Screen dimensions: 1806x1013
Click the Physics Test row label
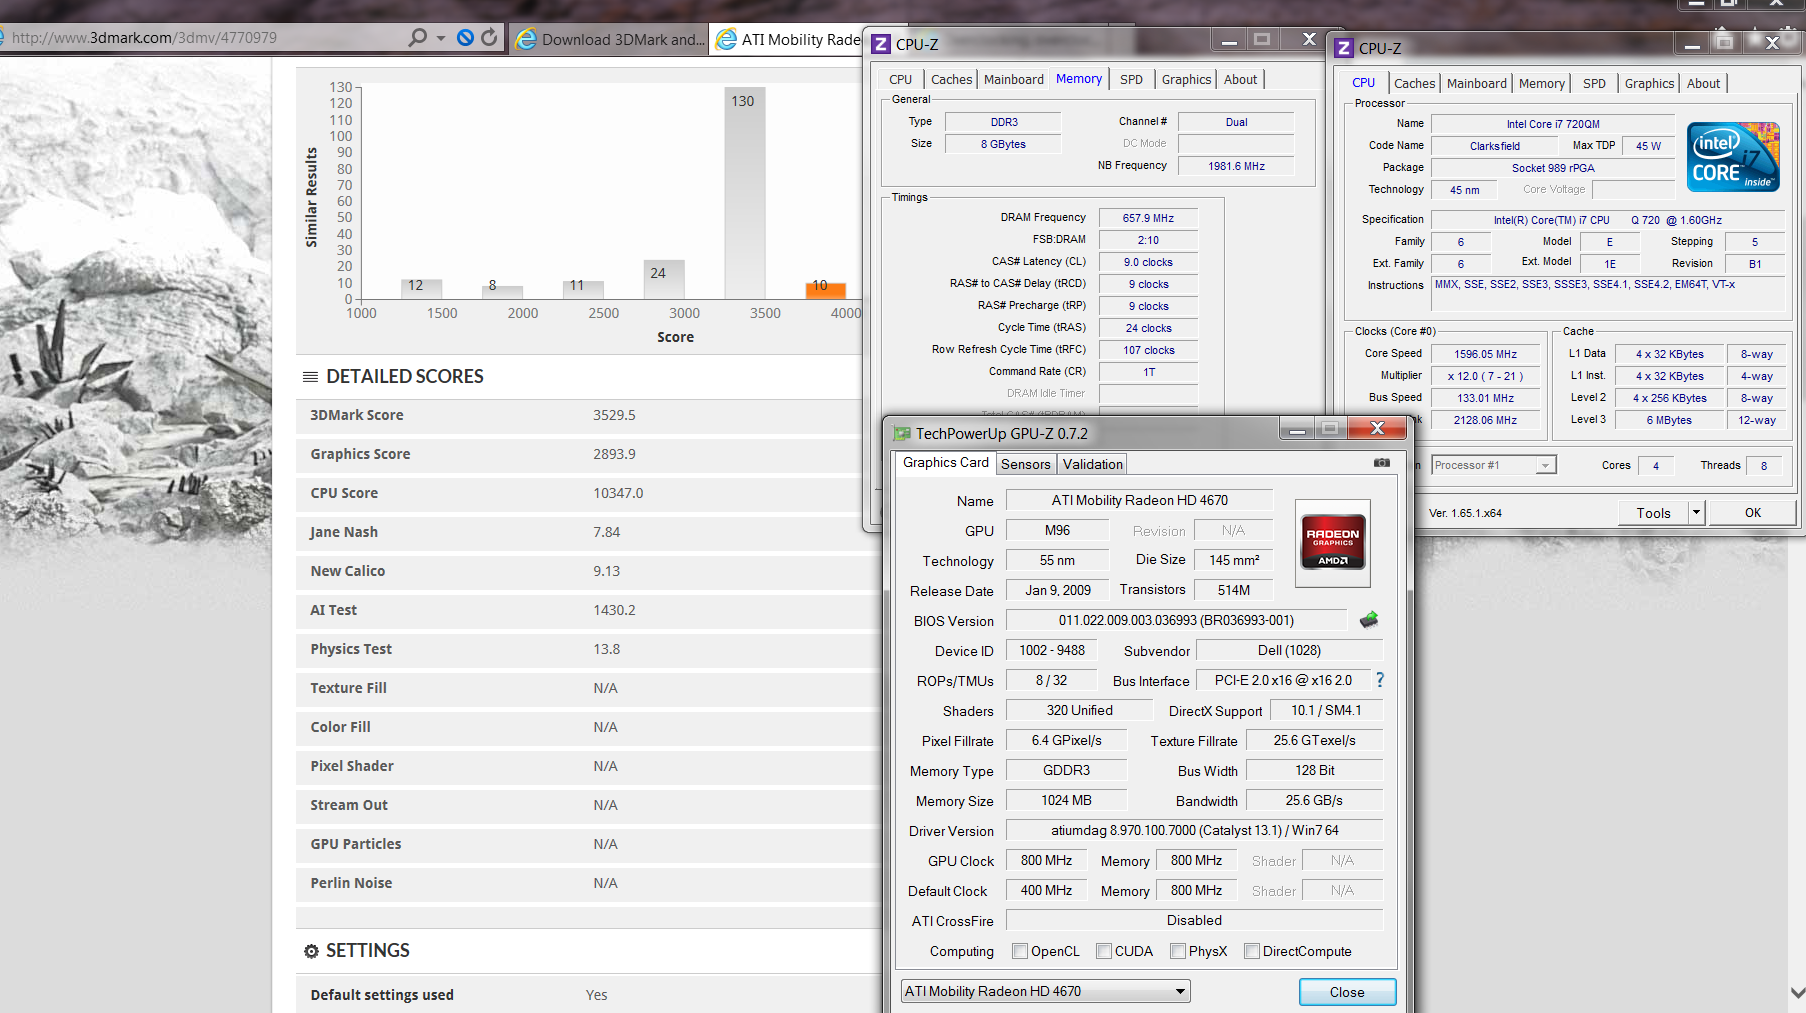351,649
